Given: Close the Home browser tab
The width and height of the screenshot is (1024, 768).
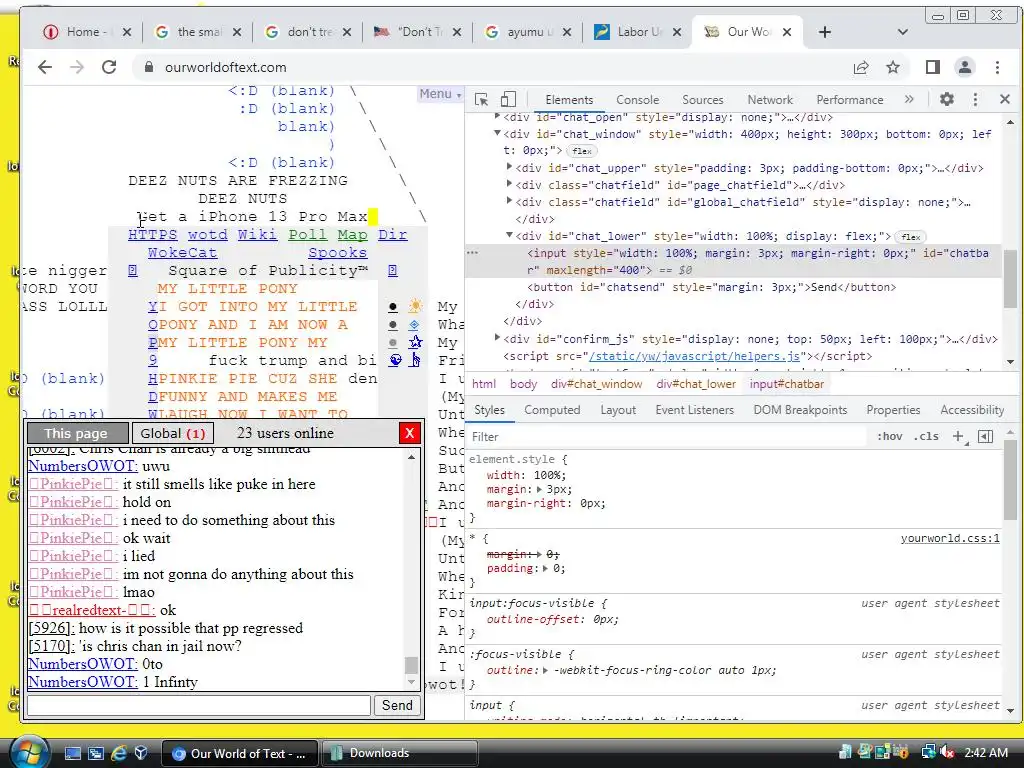Looking at the screenshot, I should pyautogui.click(x=127, y=32).
